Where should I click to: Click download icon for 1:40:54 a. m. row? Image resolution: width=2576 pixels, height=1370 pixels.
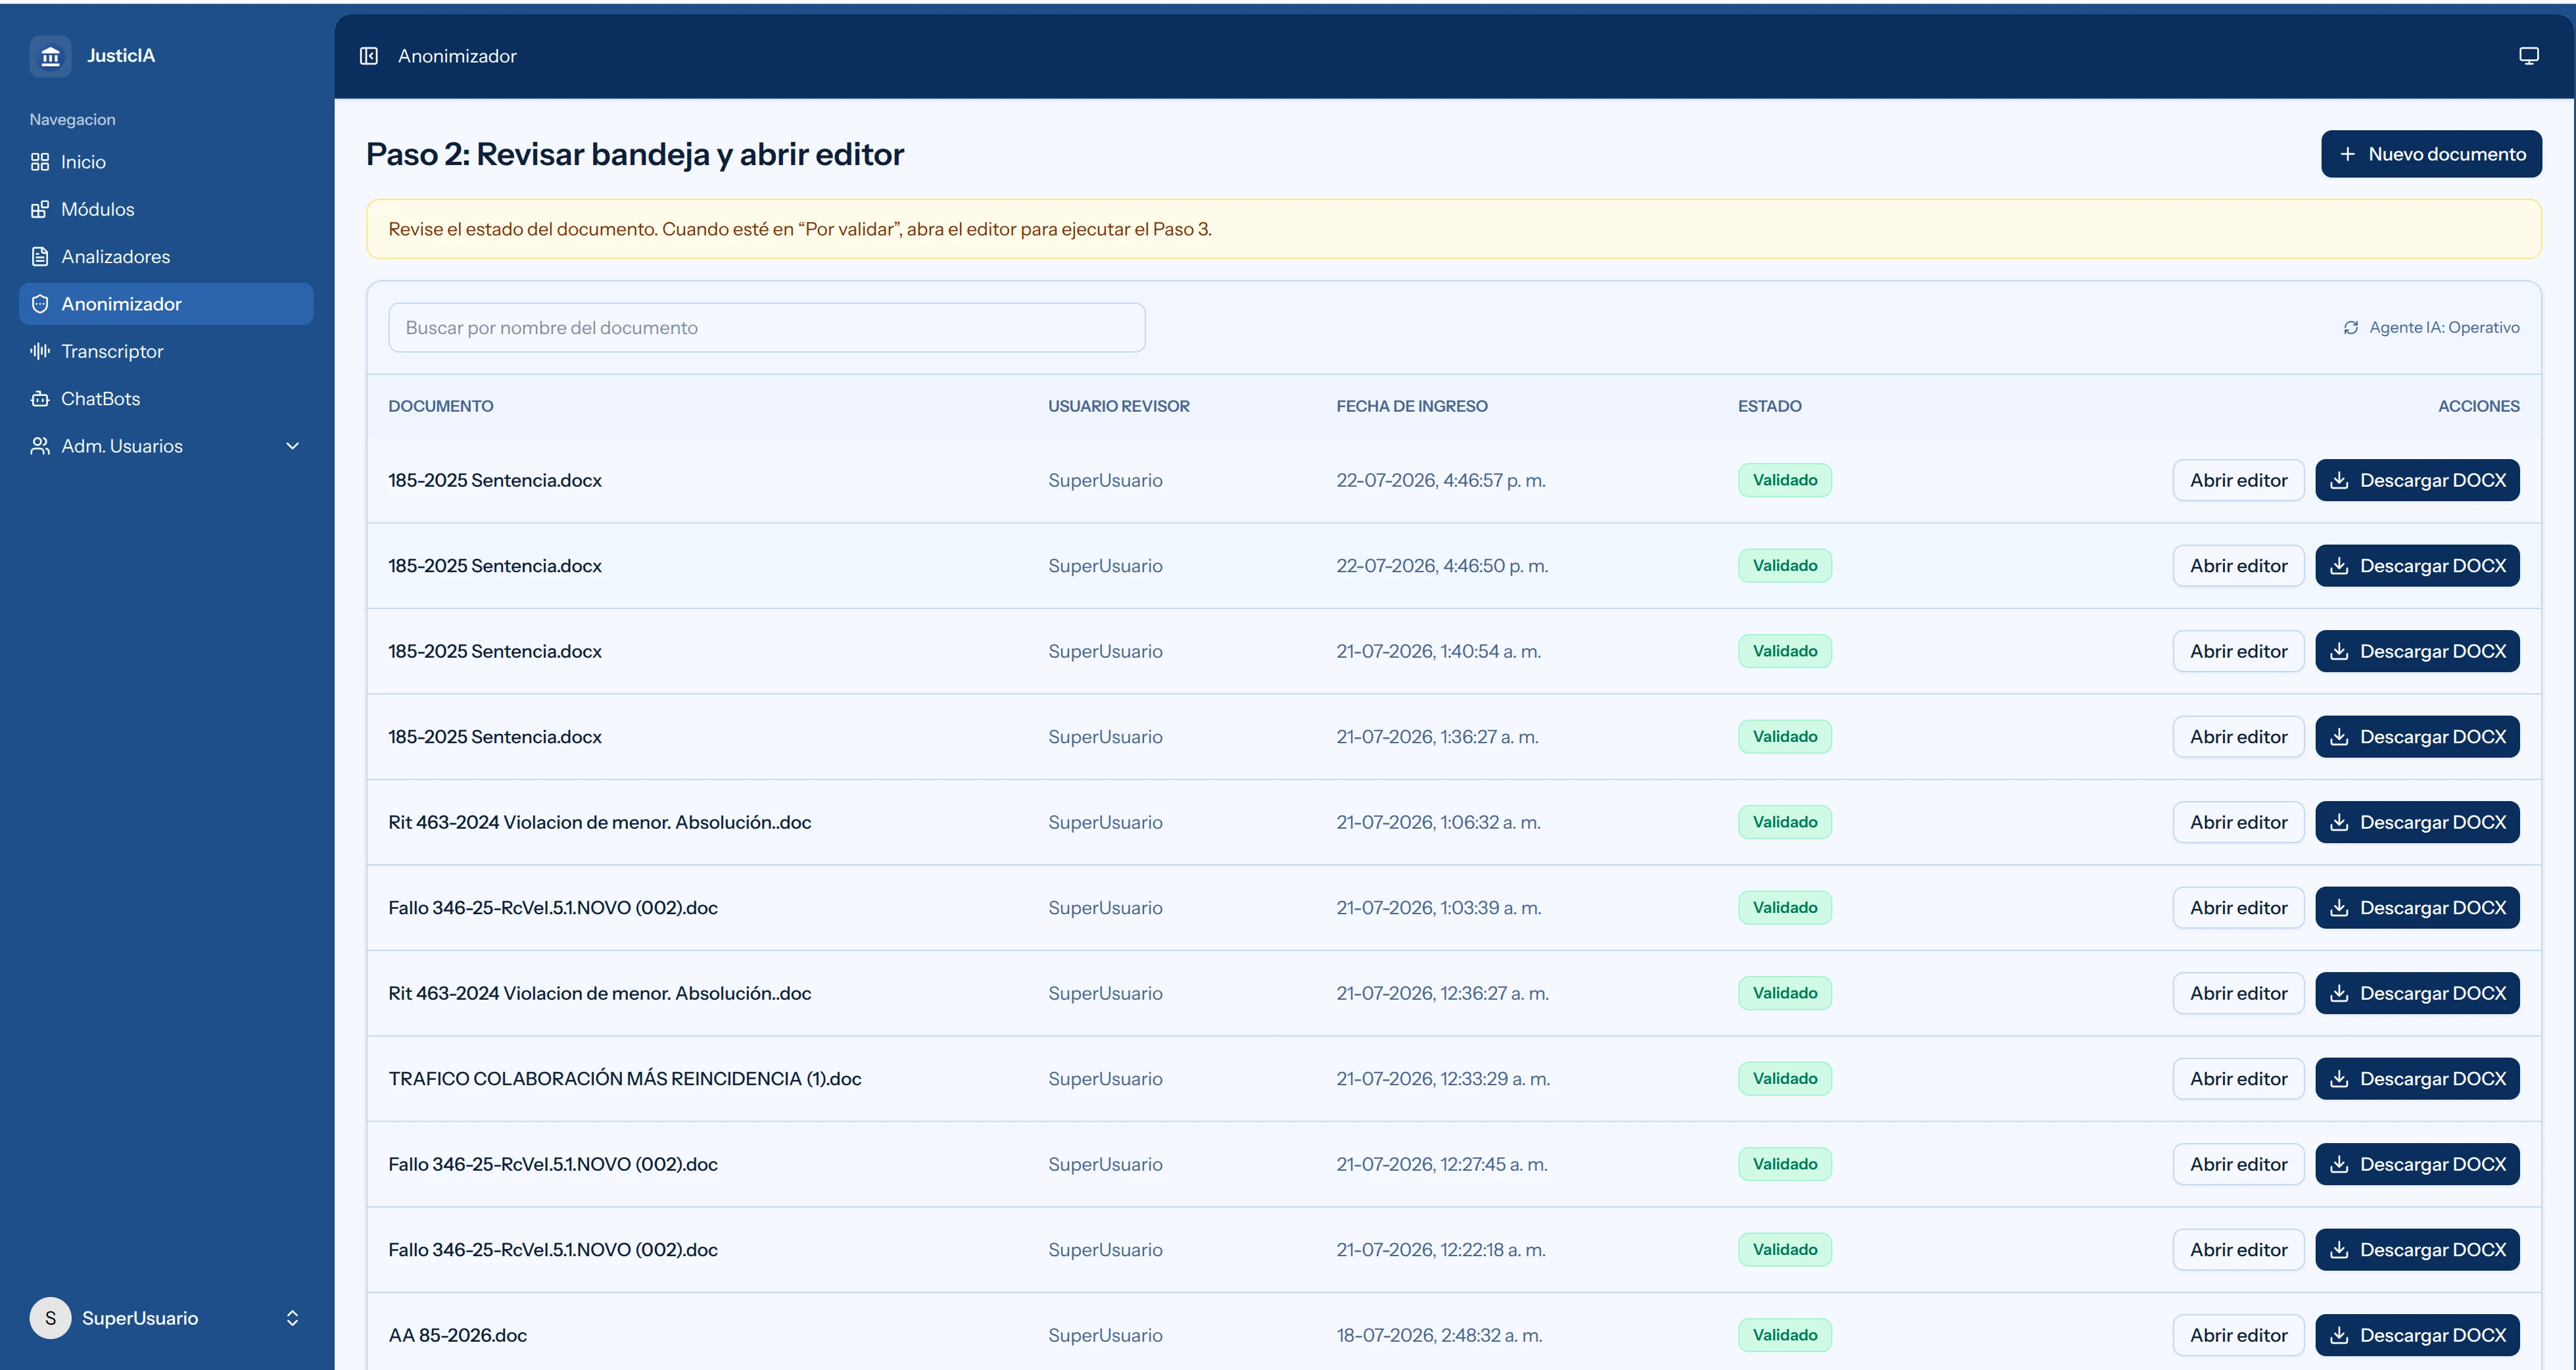[2339, 651]
